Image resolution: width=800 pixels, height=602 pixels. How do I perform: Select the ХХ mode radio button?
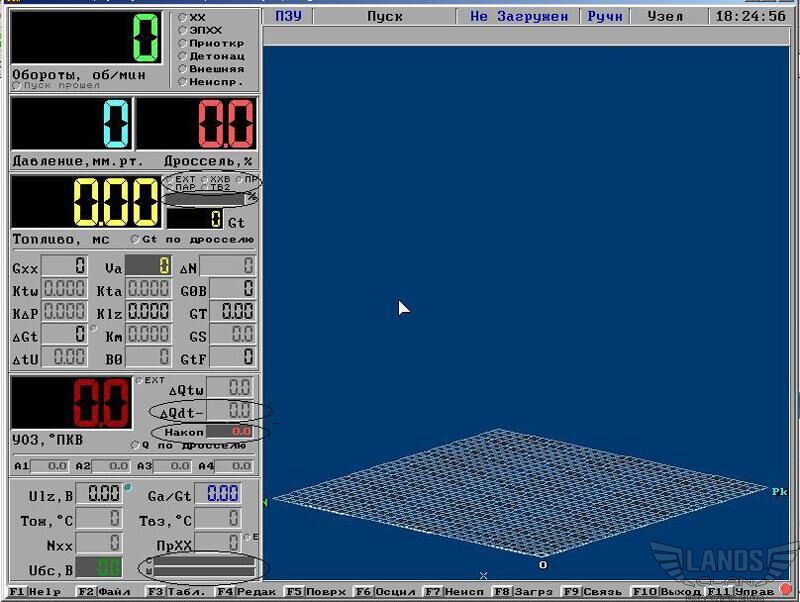coord(181,17)
